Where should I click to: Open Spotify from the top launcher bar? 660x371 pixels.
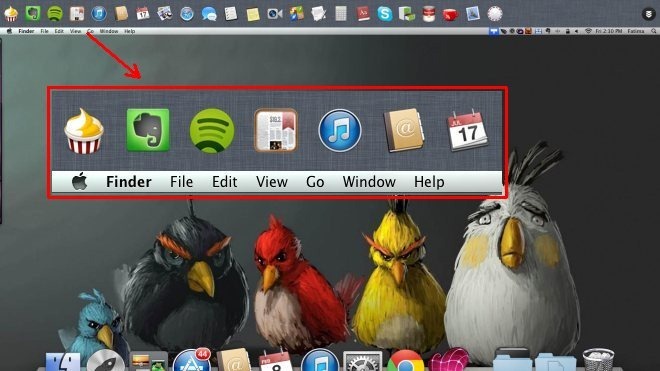(55, 13)
